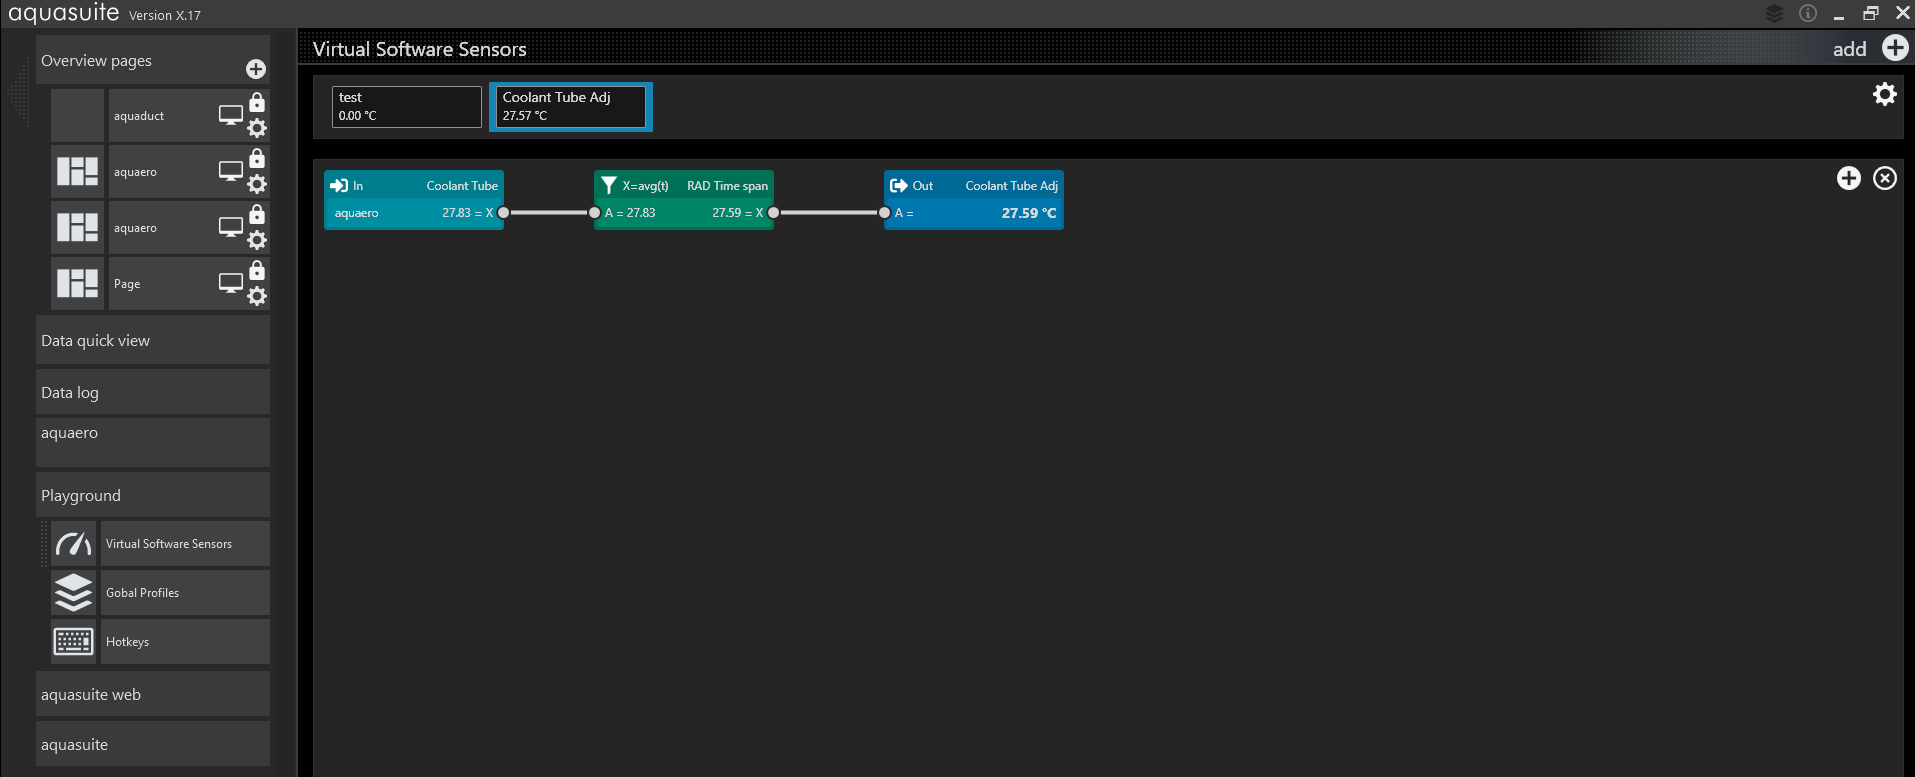Open the global profiles layers icon in title bar
The image size is (1915, 777).
[x=1774, y=13]
